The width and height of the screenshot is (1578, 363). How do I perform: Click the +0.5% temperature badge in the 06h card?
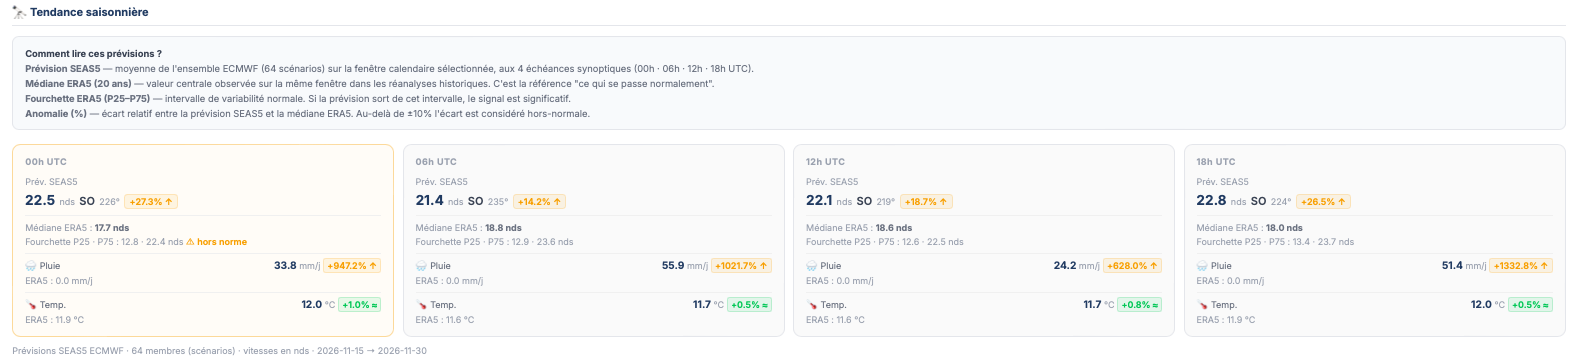tap(750, 305)
